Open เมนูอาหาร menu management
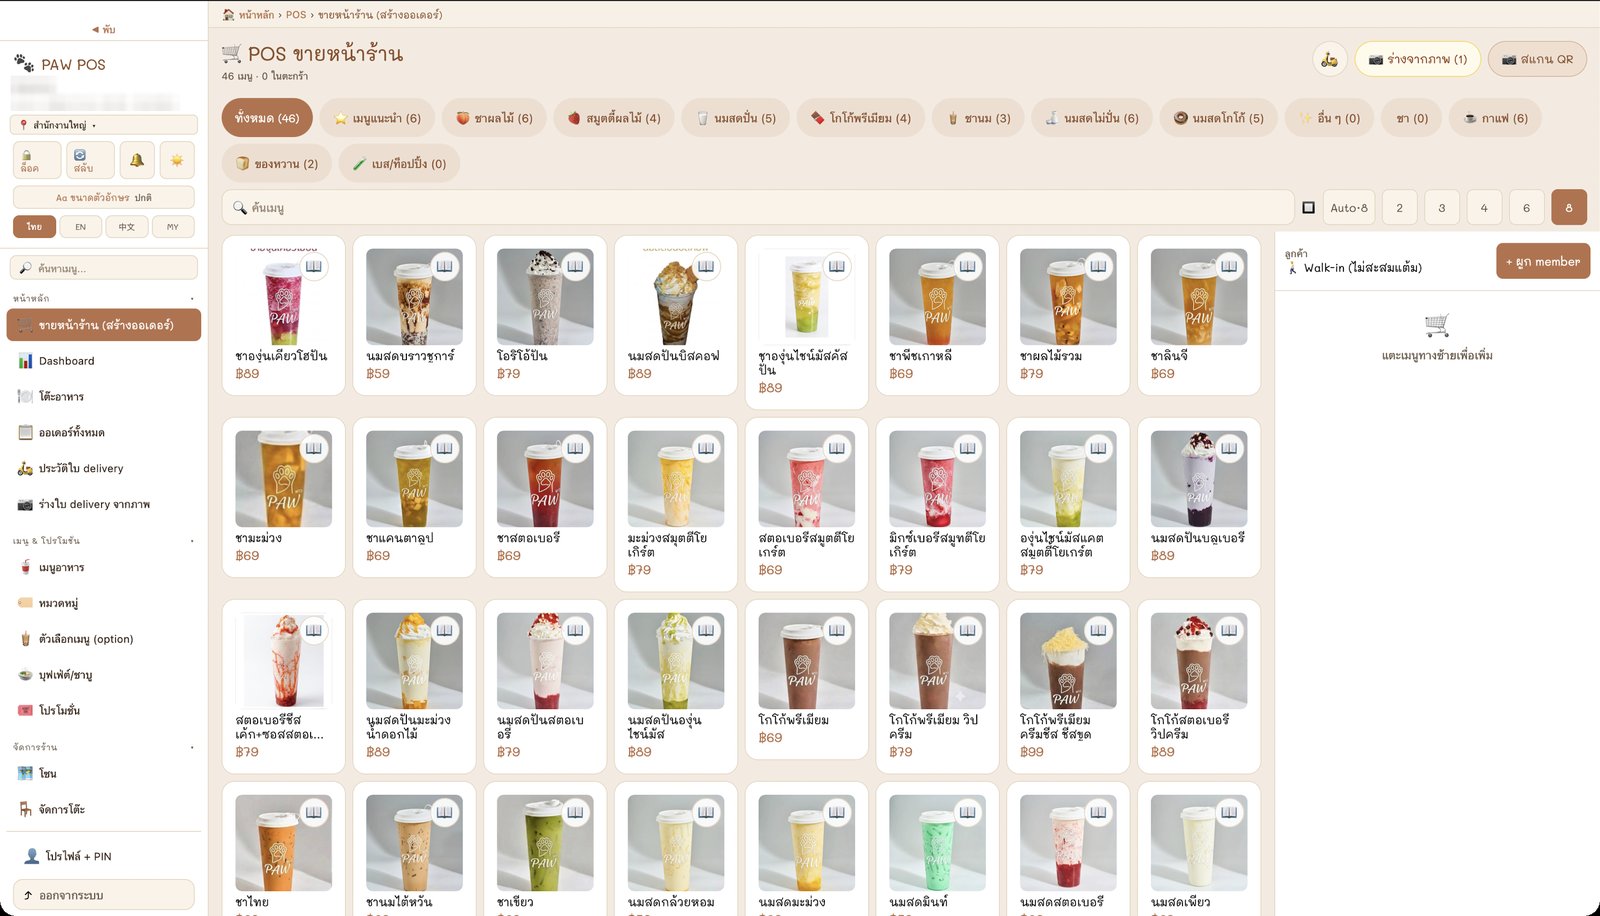This screenshot has height=916, width=1600. click(x=104, y=567)
